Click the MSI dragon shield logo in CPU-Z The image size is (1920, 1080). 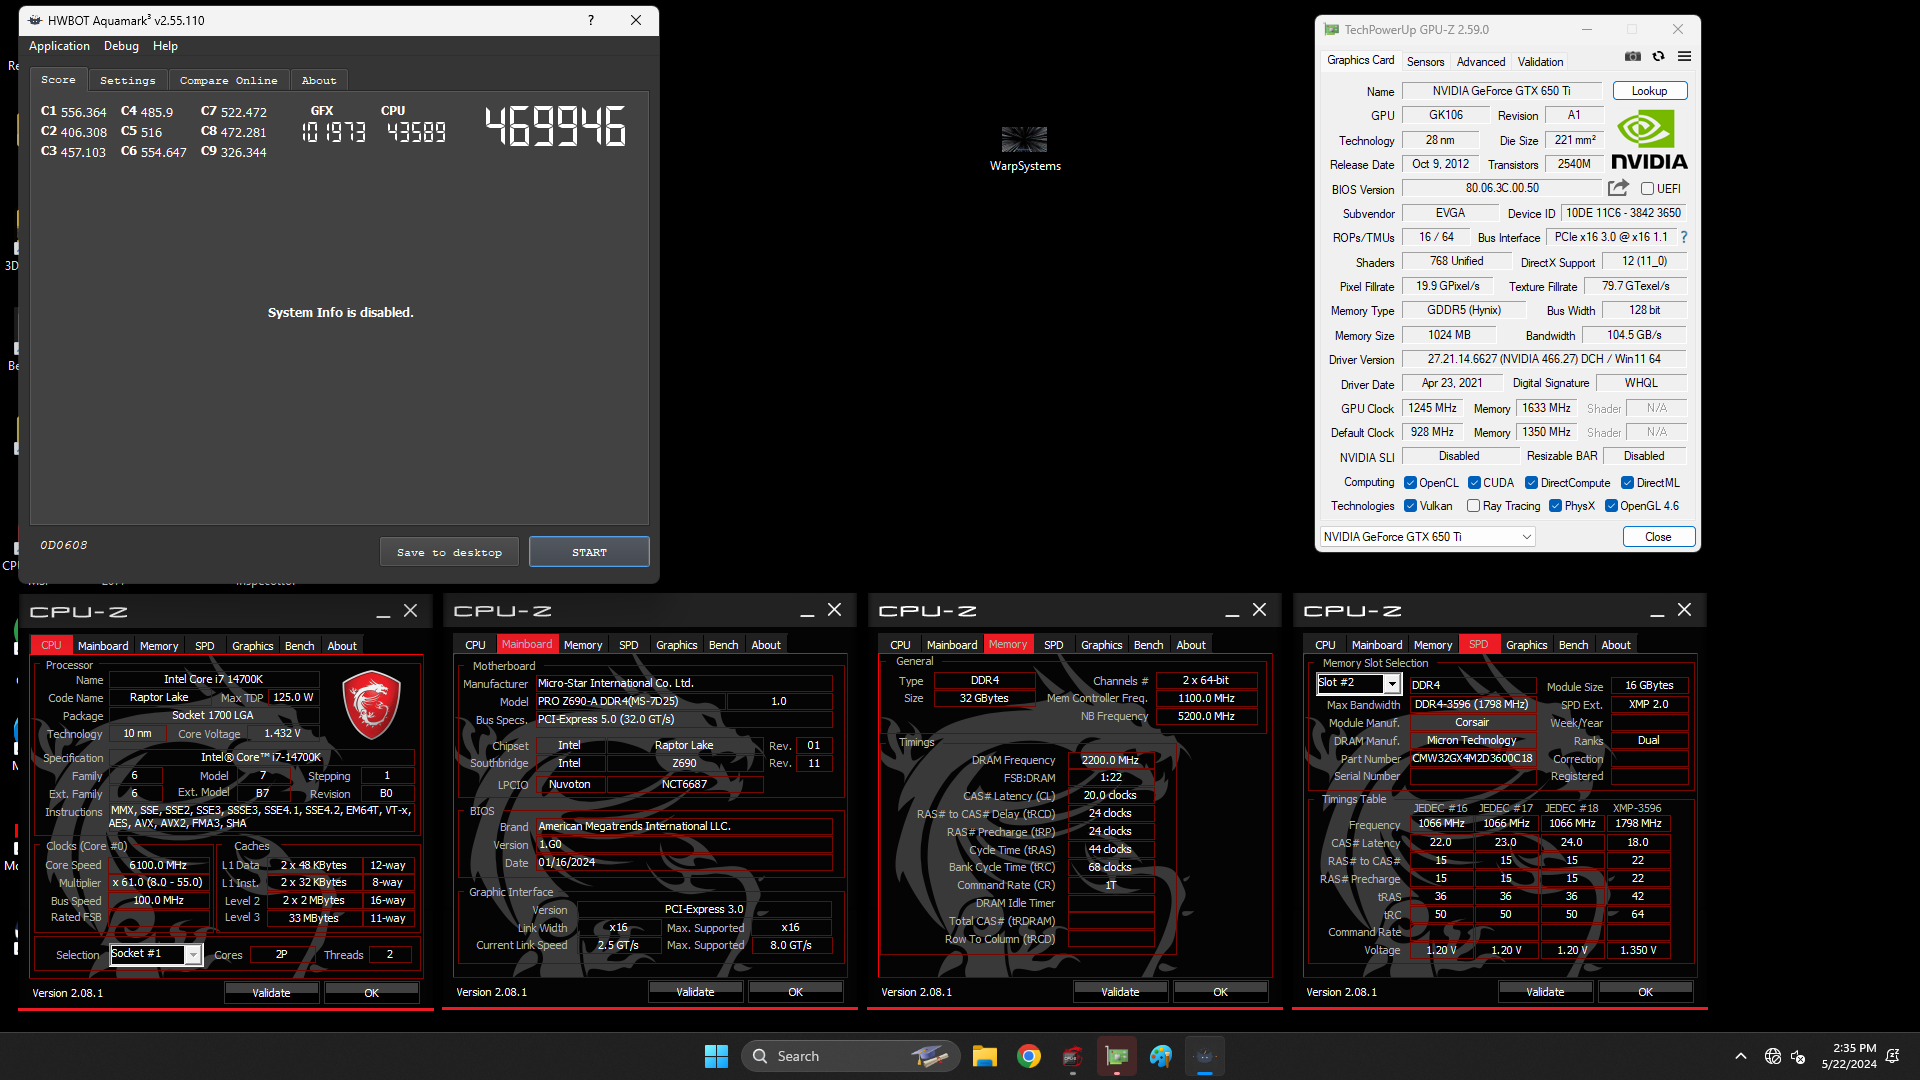371,704
